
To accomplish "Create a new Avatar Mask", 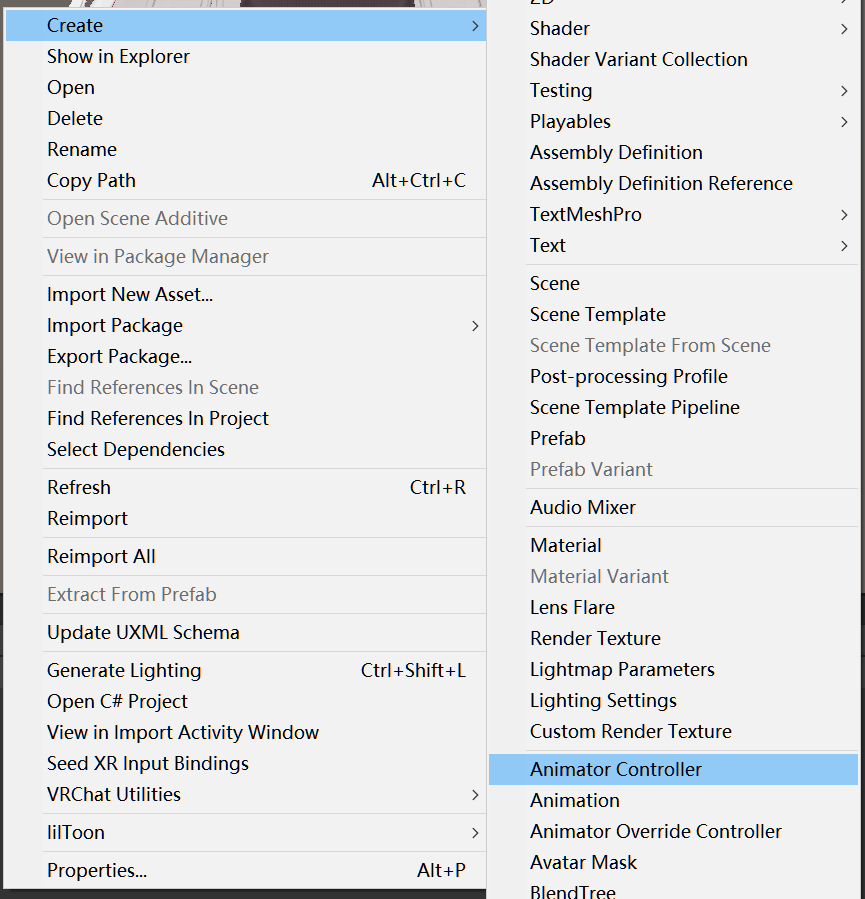I will click(x=583, y=862).
